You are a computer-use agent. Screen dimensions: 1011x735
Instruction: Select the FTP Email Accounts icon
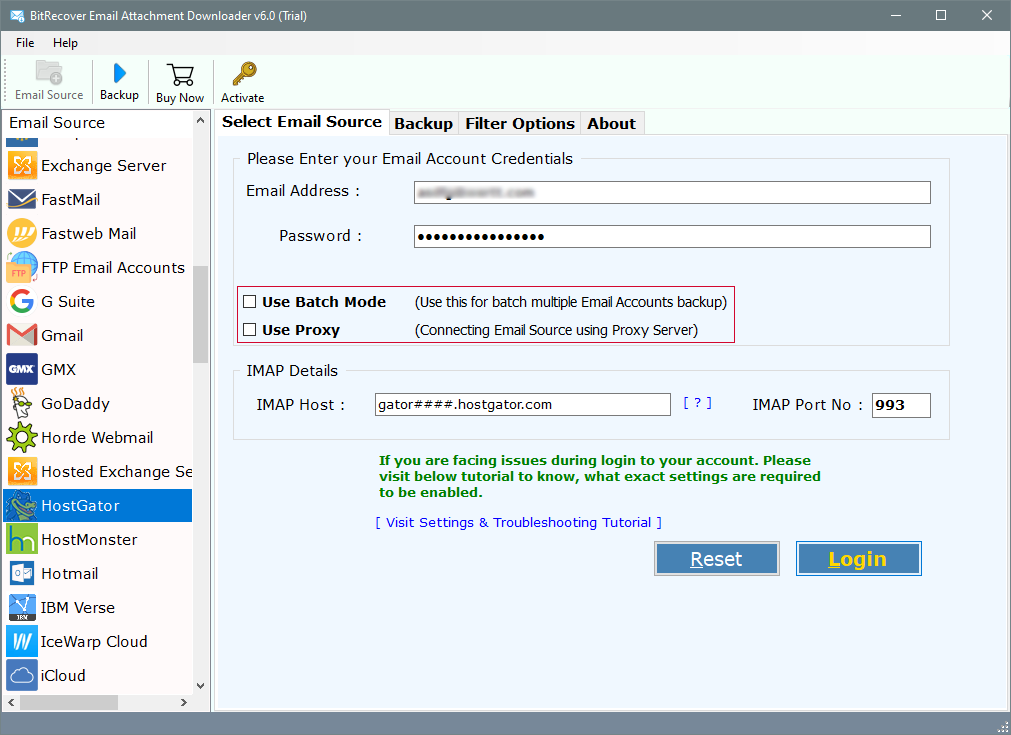point(22,268)
